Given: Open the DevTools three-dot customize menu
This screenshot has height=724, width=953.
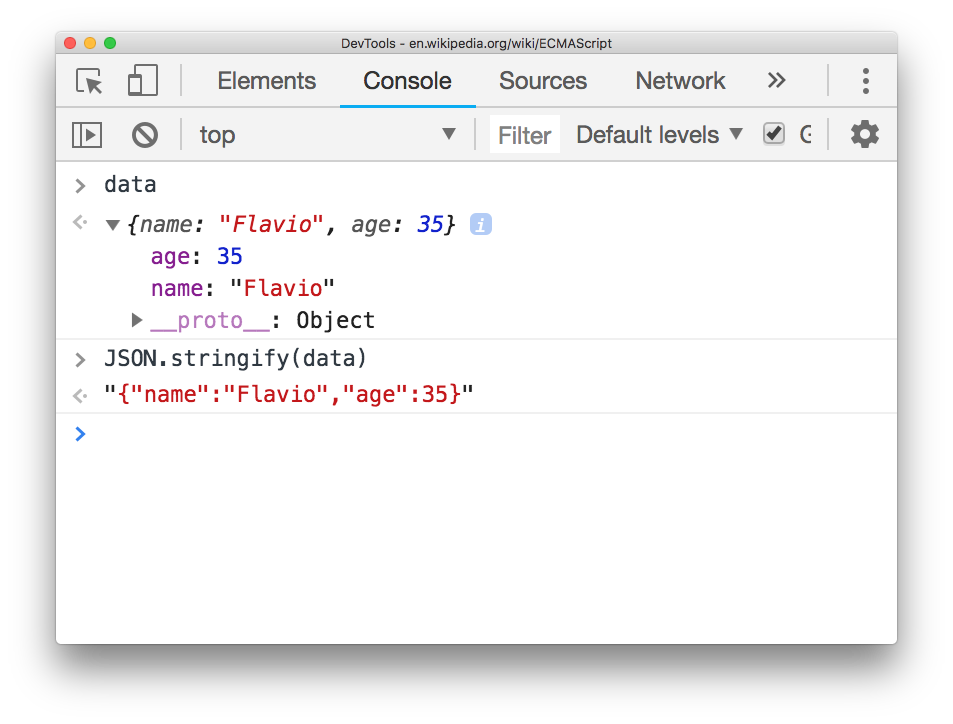Looking at the screenshot, I should [865, 81].
